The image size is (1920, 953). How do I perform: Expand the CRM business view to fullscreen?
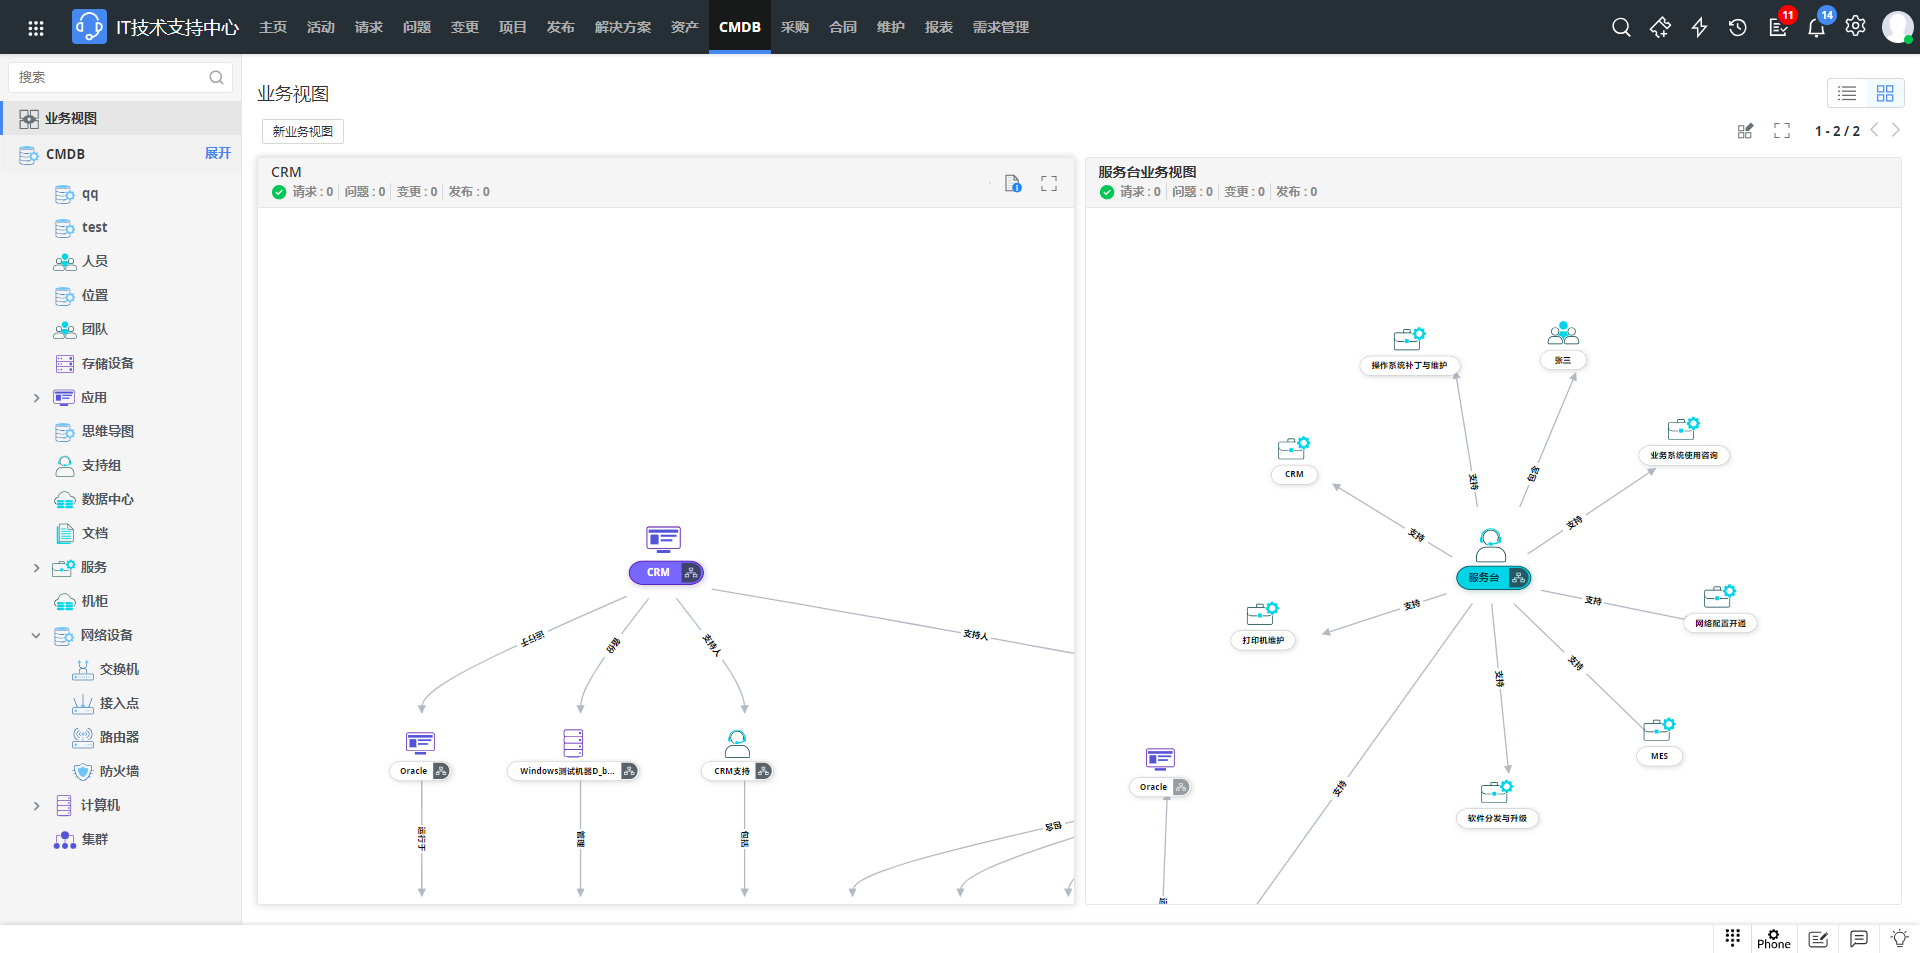1049,184
